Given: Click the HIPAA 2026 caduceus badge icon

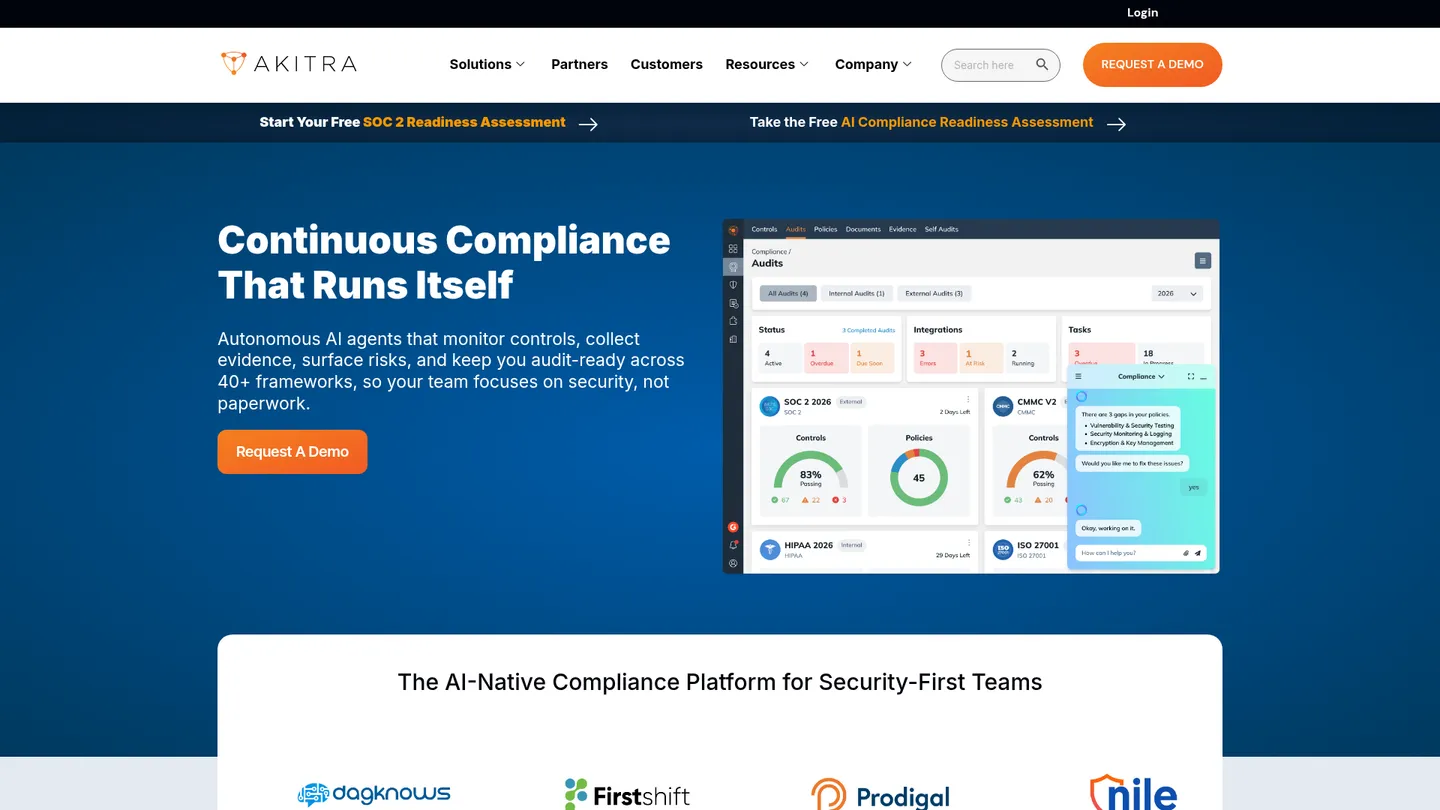Looking at the screenshot, I should 770,549.
